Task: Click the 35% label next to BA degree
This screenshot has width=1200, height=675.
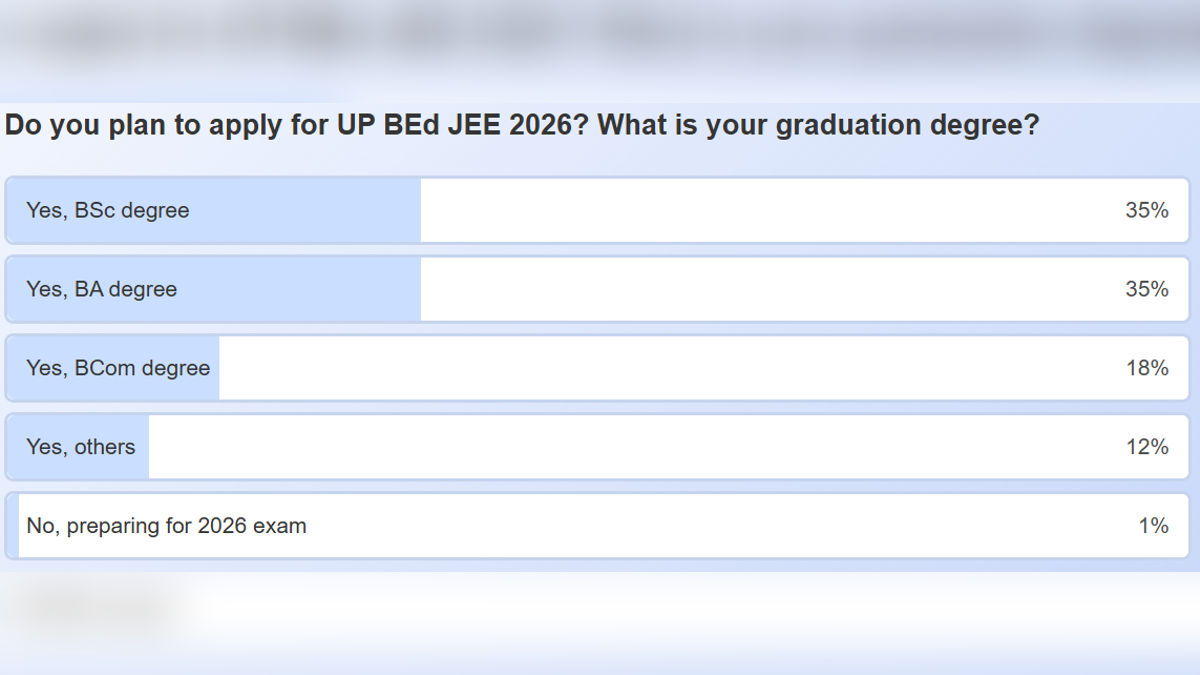Action: click(x=1148, y=289)
